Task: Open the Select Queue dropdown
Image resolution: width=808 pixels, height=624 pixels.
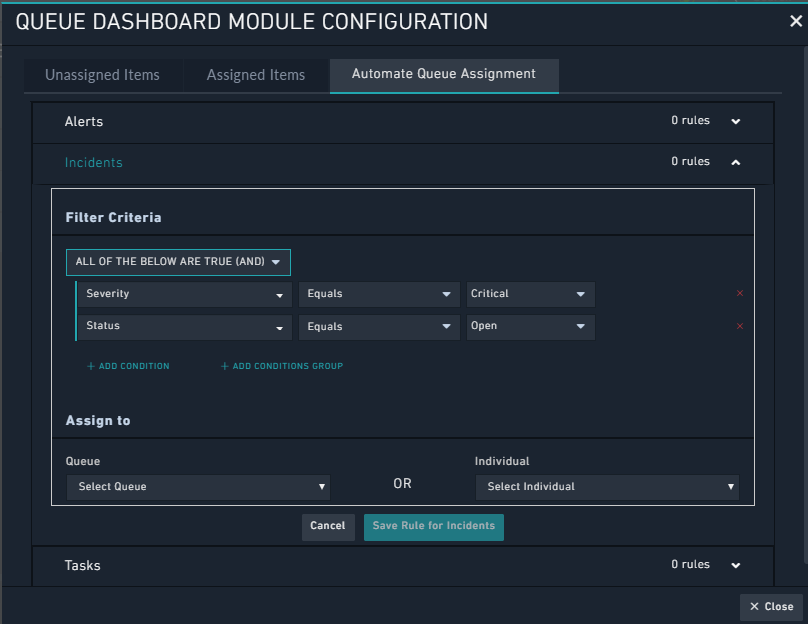Action: [x=198, y=487]
